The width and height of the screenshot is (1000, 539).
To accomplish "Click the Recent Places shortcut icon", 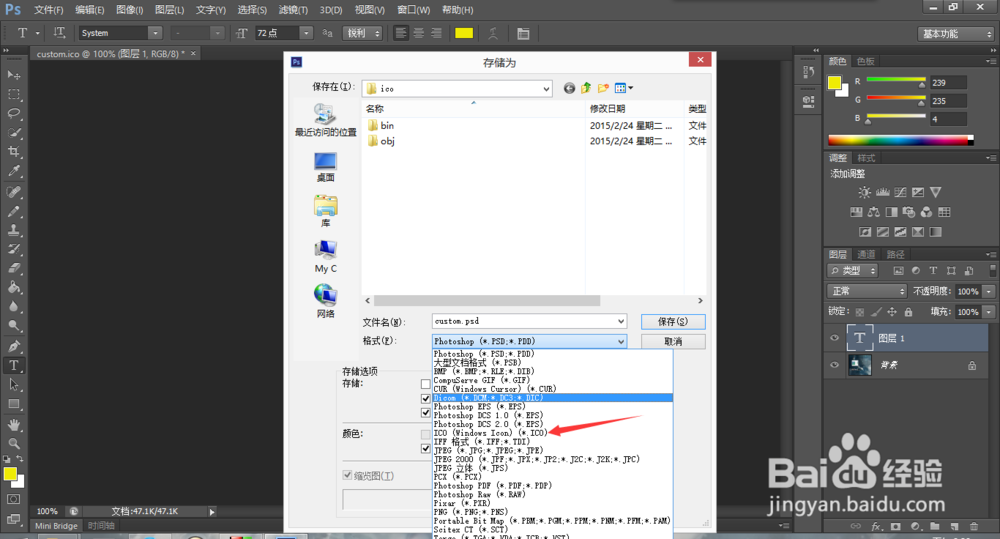I will (325, 115).
